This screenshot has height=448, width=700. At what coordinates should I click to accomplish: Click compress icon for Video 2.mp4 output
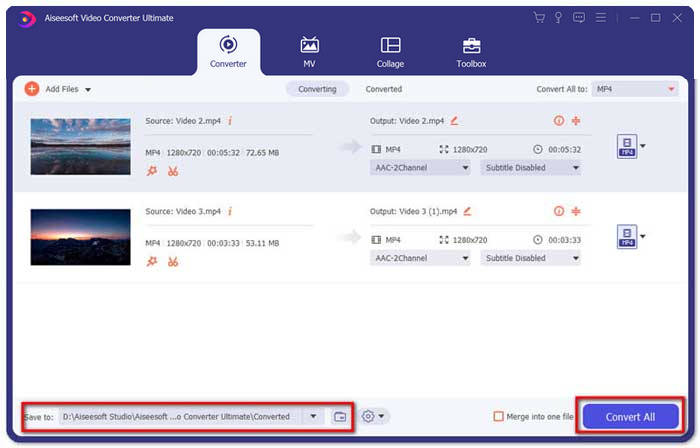576,120
